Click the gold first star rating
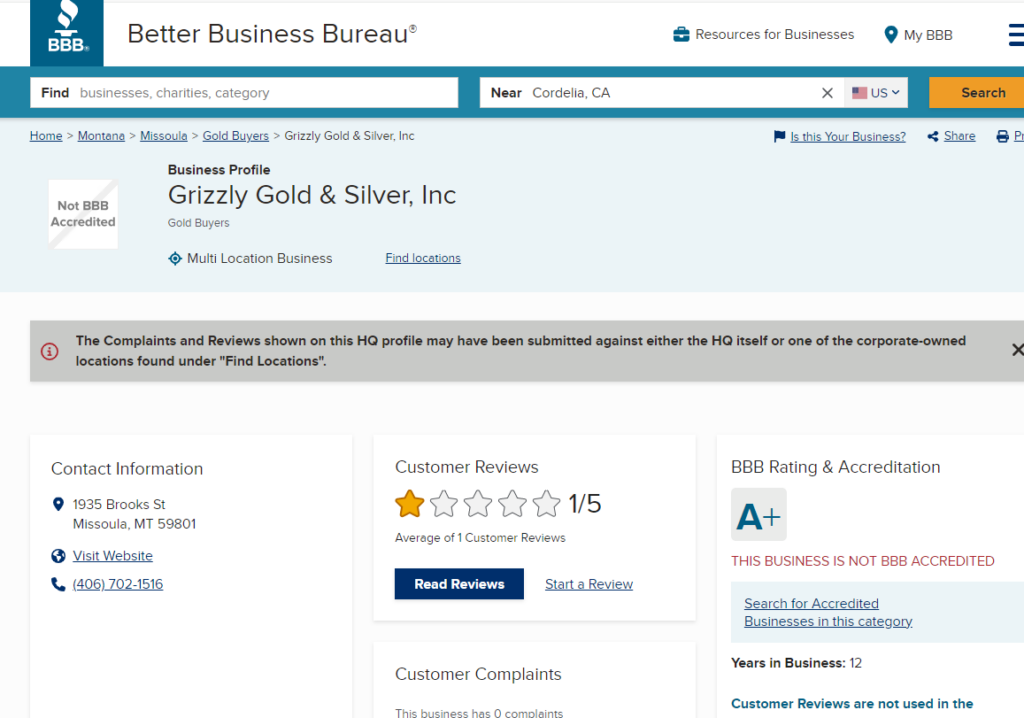The image size is (1024, 718). click(x=409, y=504)
